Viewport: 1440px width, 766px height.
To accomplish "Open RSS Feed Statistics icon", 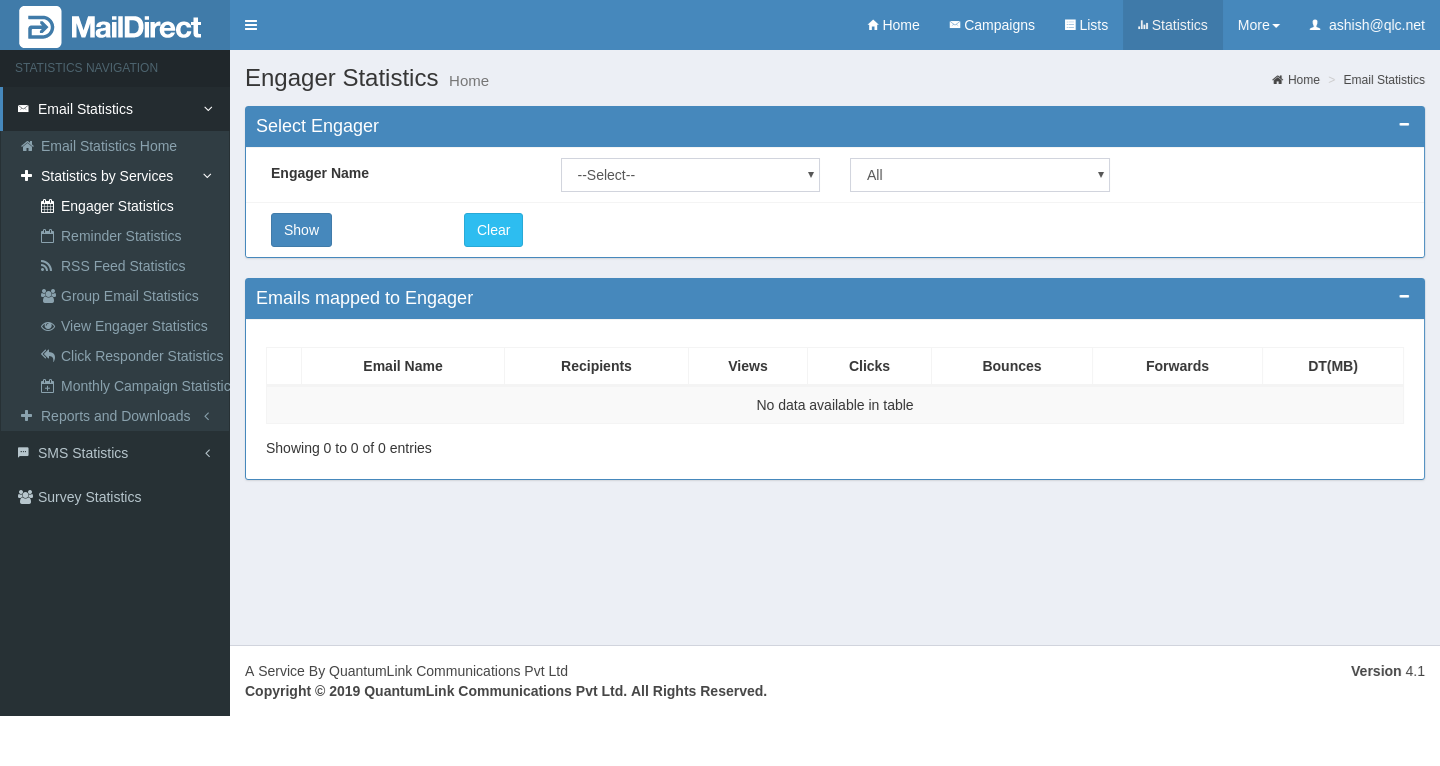I will [x=47, y=266].
